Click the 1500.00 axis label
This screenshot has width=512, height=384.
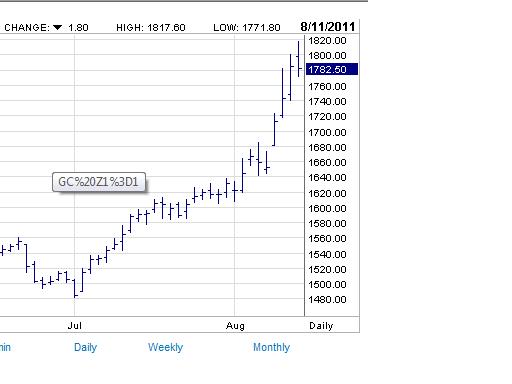click(x=327, y=285)
